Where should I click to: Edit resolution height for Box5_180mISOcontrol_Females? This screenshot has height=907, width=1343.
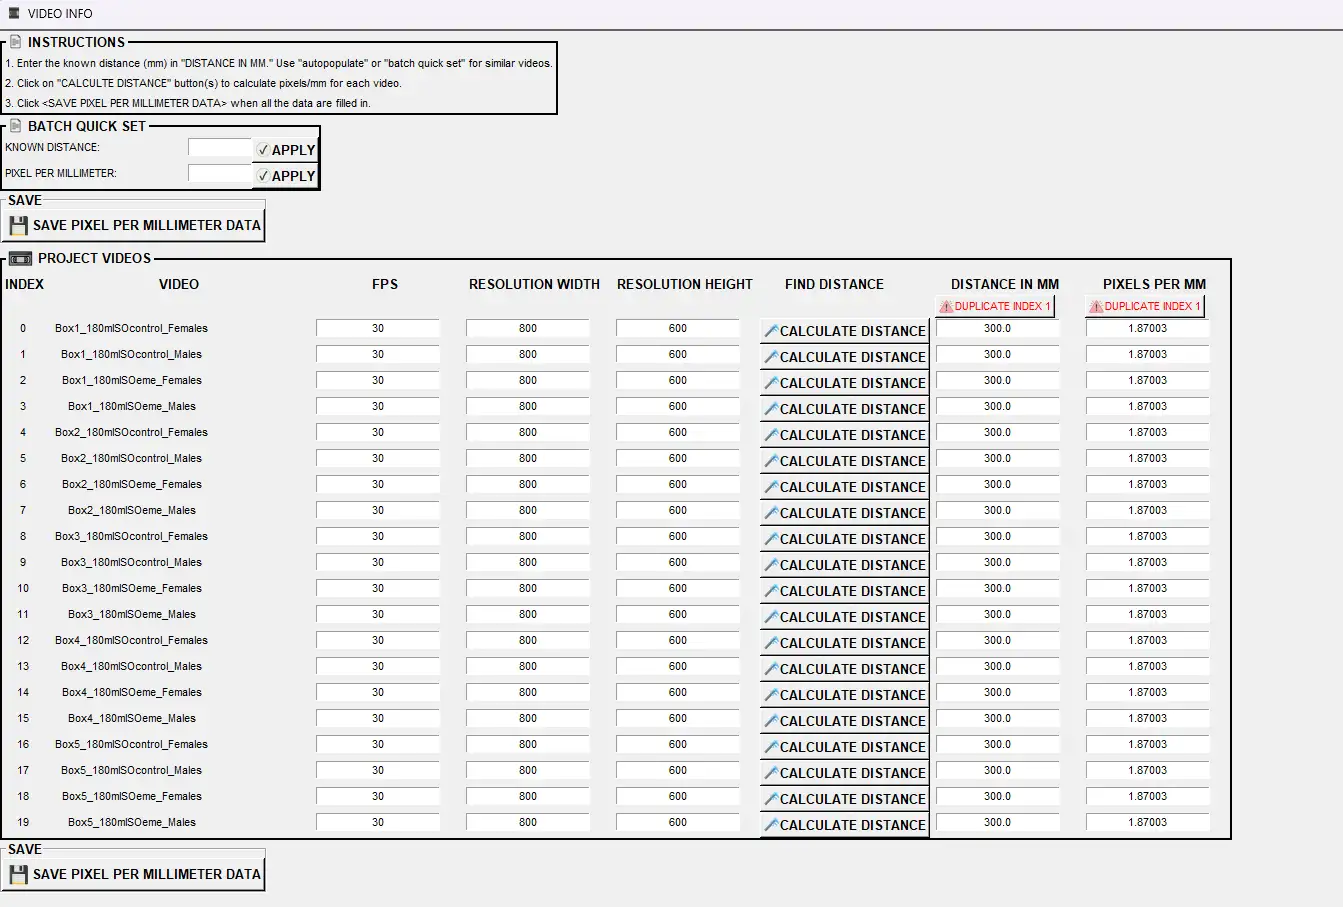point(678,744)
